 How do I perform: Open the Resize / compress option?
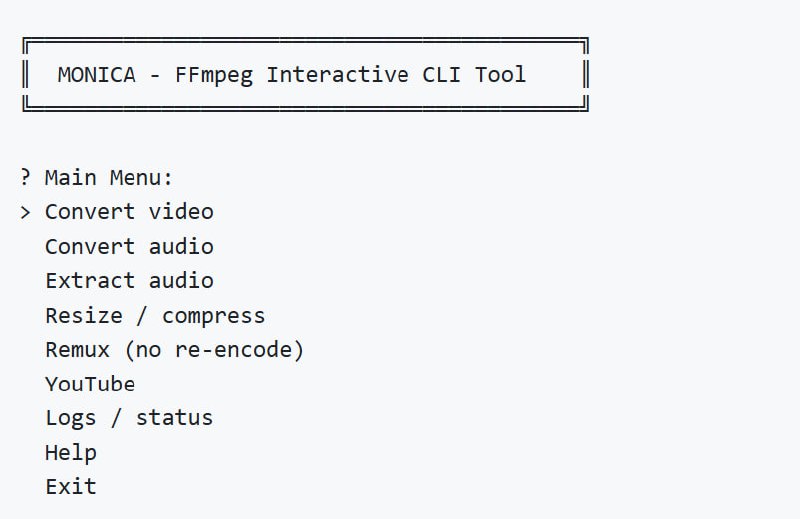(x=155, y=316)
